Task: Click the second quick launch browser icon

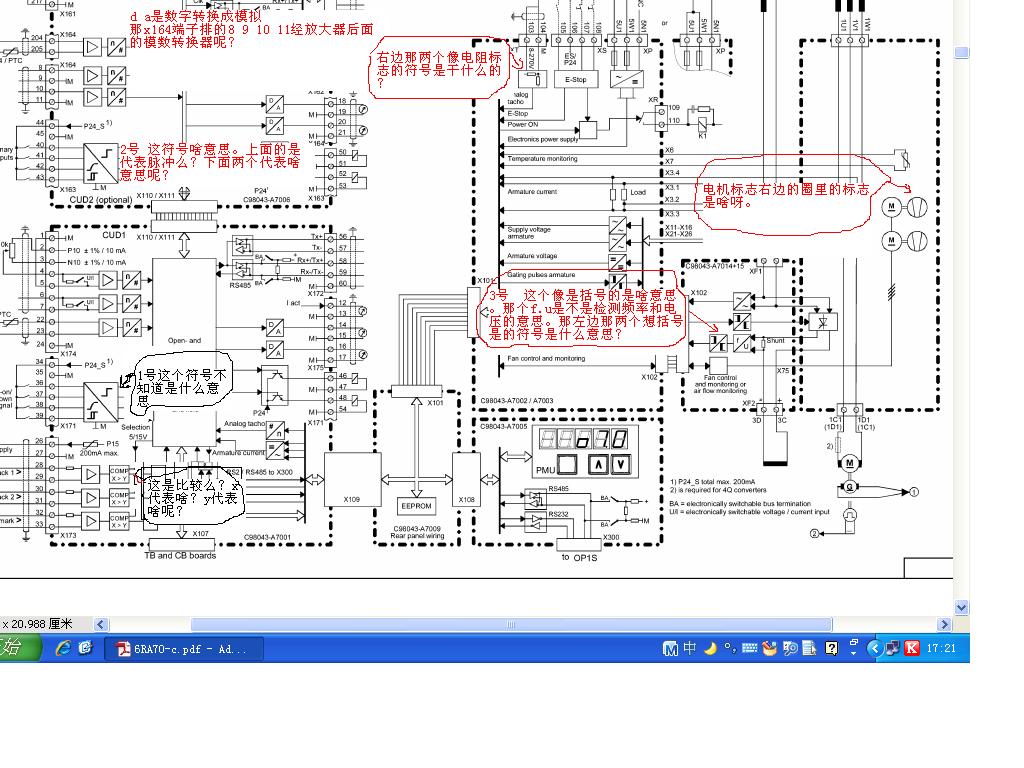Action: pos(85,648)
